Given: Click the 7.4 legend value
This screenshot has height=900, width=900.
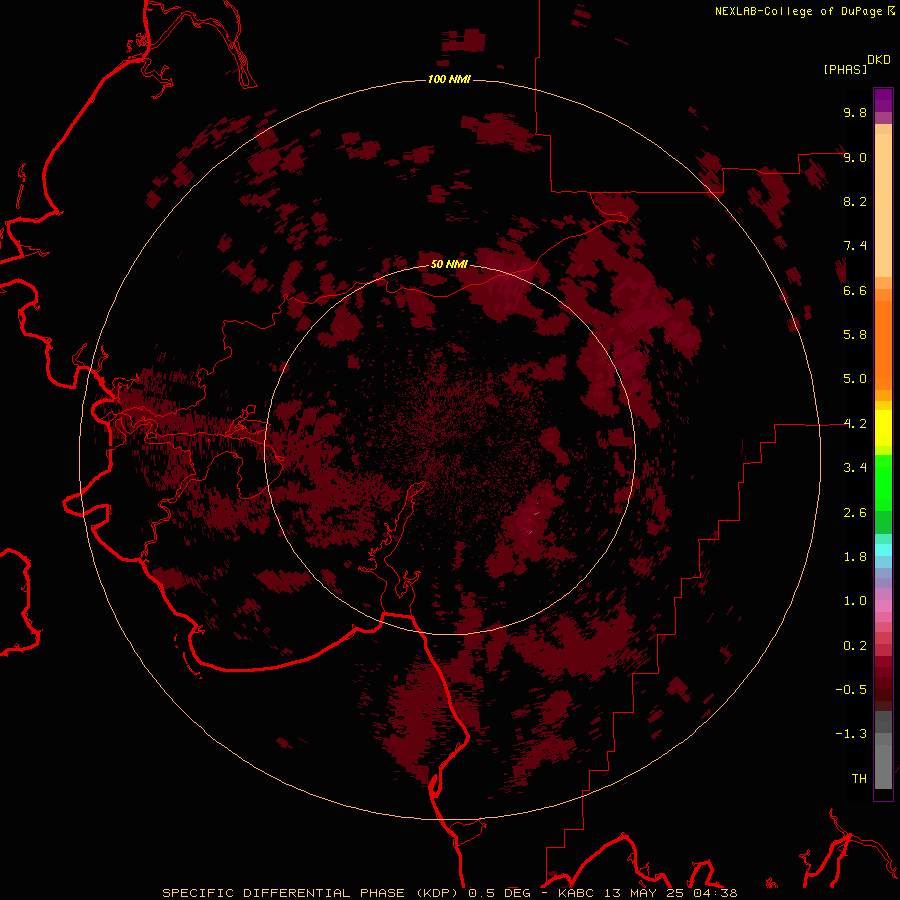Looking at the screenshot, I should pyautogui.click(x=855, y=246).
